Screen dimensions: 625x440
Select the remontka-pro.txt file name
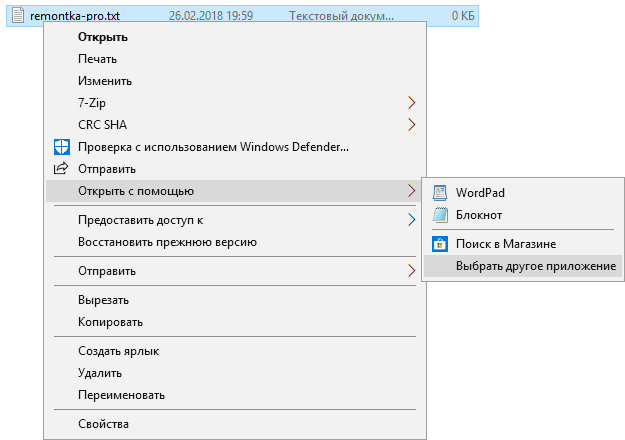[x=75, y=16]
